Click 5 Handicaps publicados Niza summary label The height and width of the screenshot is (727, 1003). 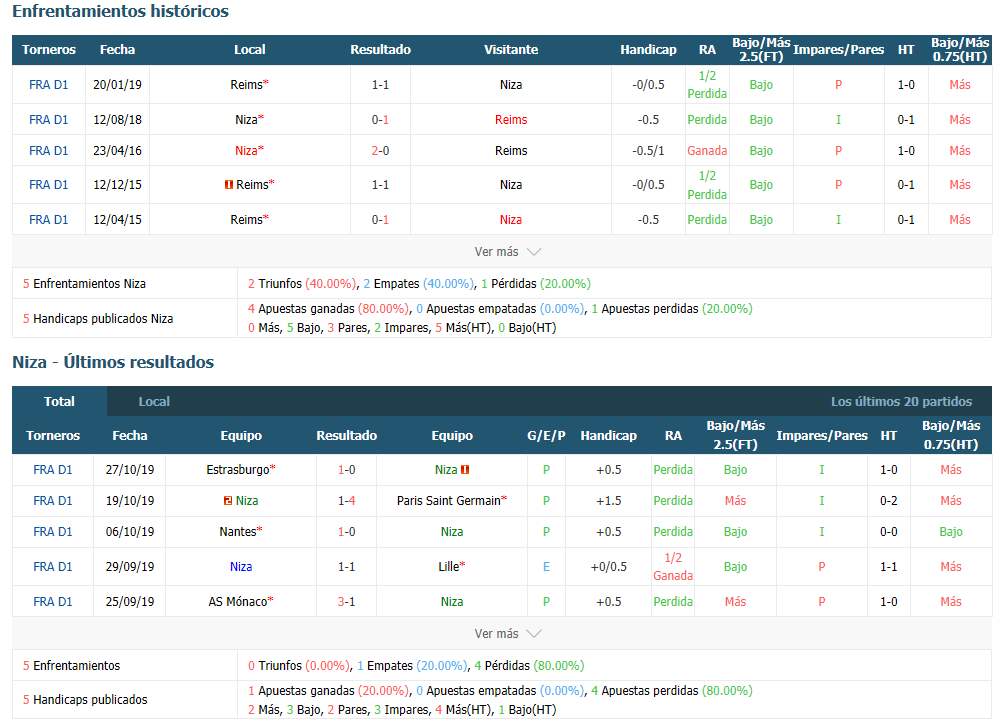[98, 319]
